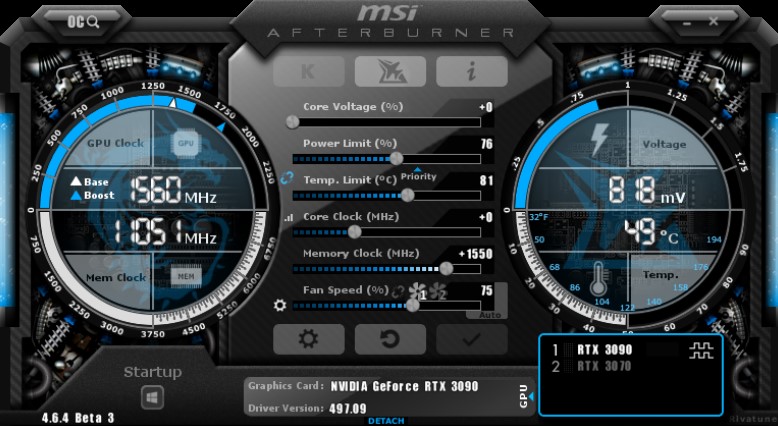Adjust the Fan Speed slider handle
The height and width of the screenshot is (426, 778).
[x=413, y=305]
